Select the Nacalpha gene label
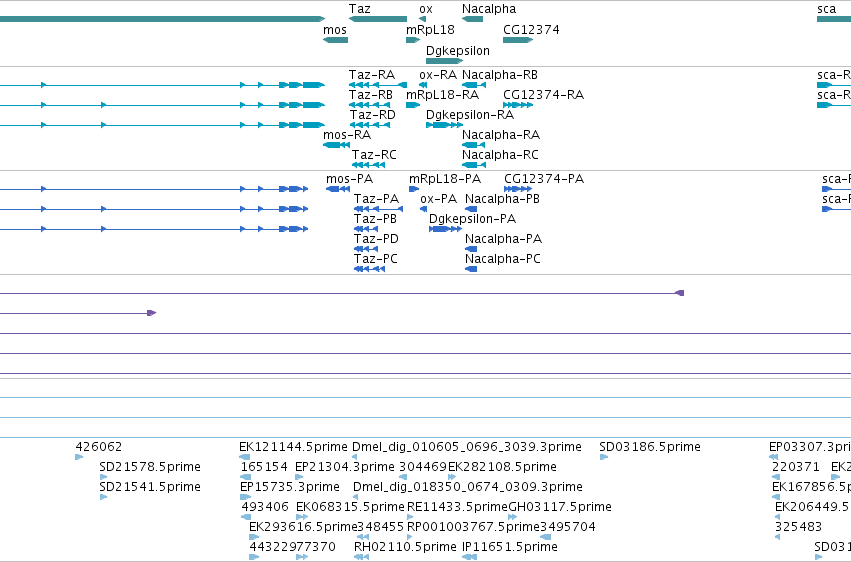The height and width of the screenshot is (562, 851). click(x=489, y=9)
